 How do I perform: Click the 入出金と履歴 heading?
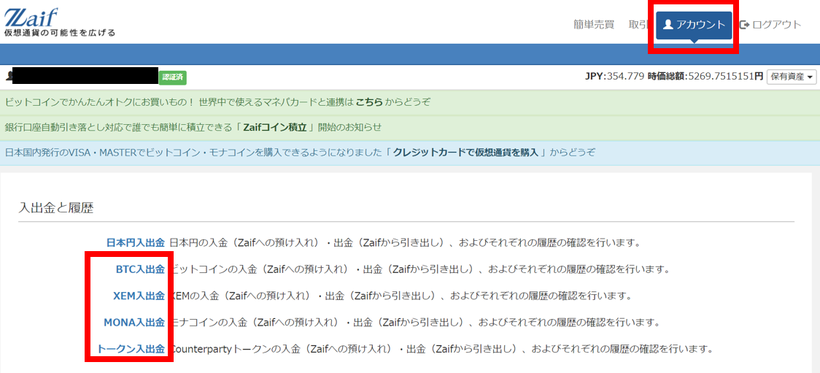56,208
